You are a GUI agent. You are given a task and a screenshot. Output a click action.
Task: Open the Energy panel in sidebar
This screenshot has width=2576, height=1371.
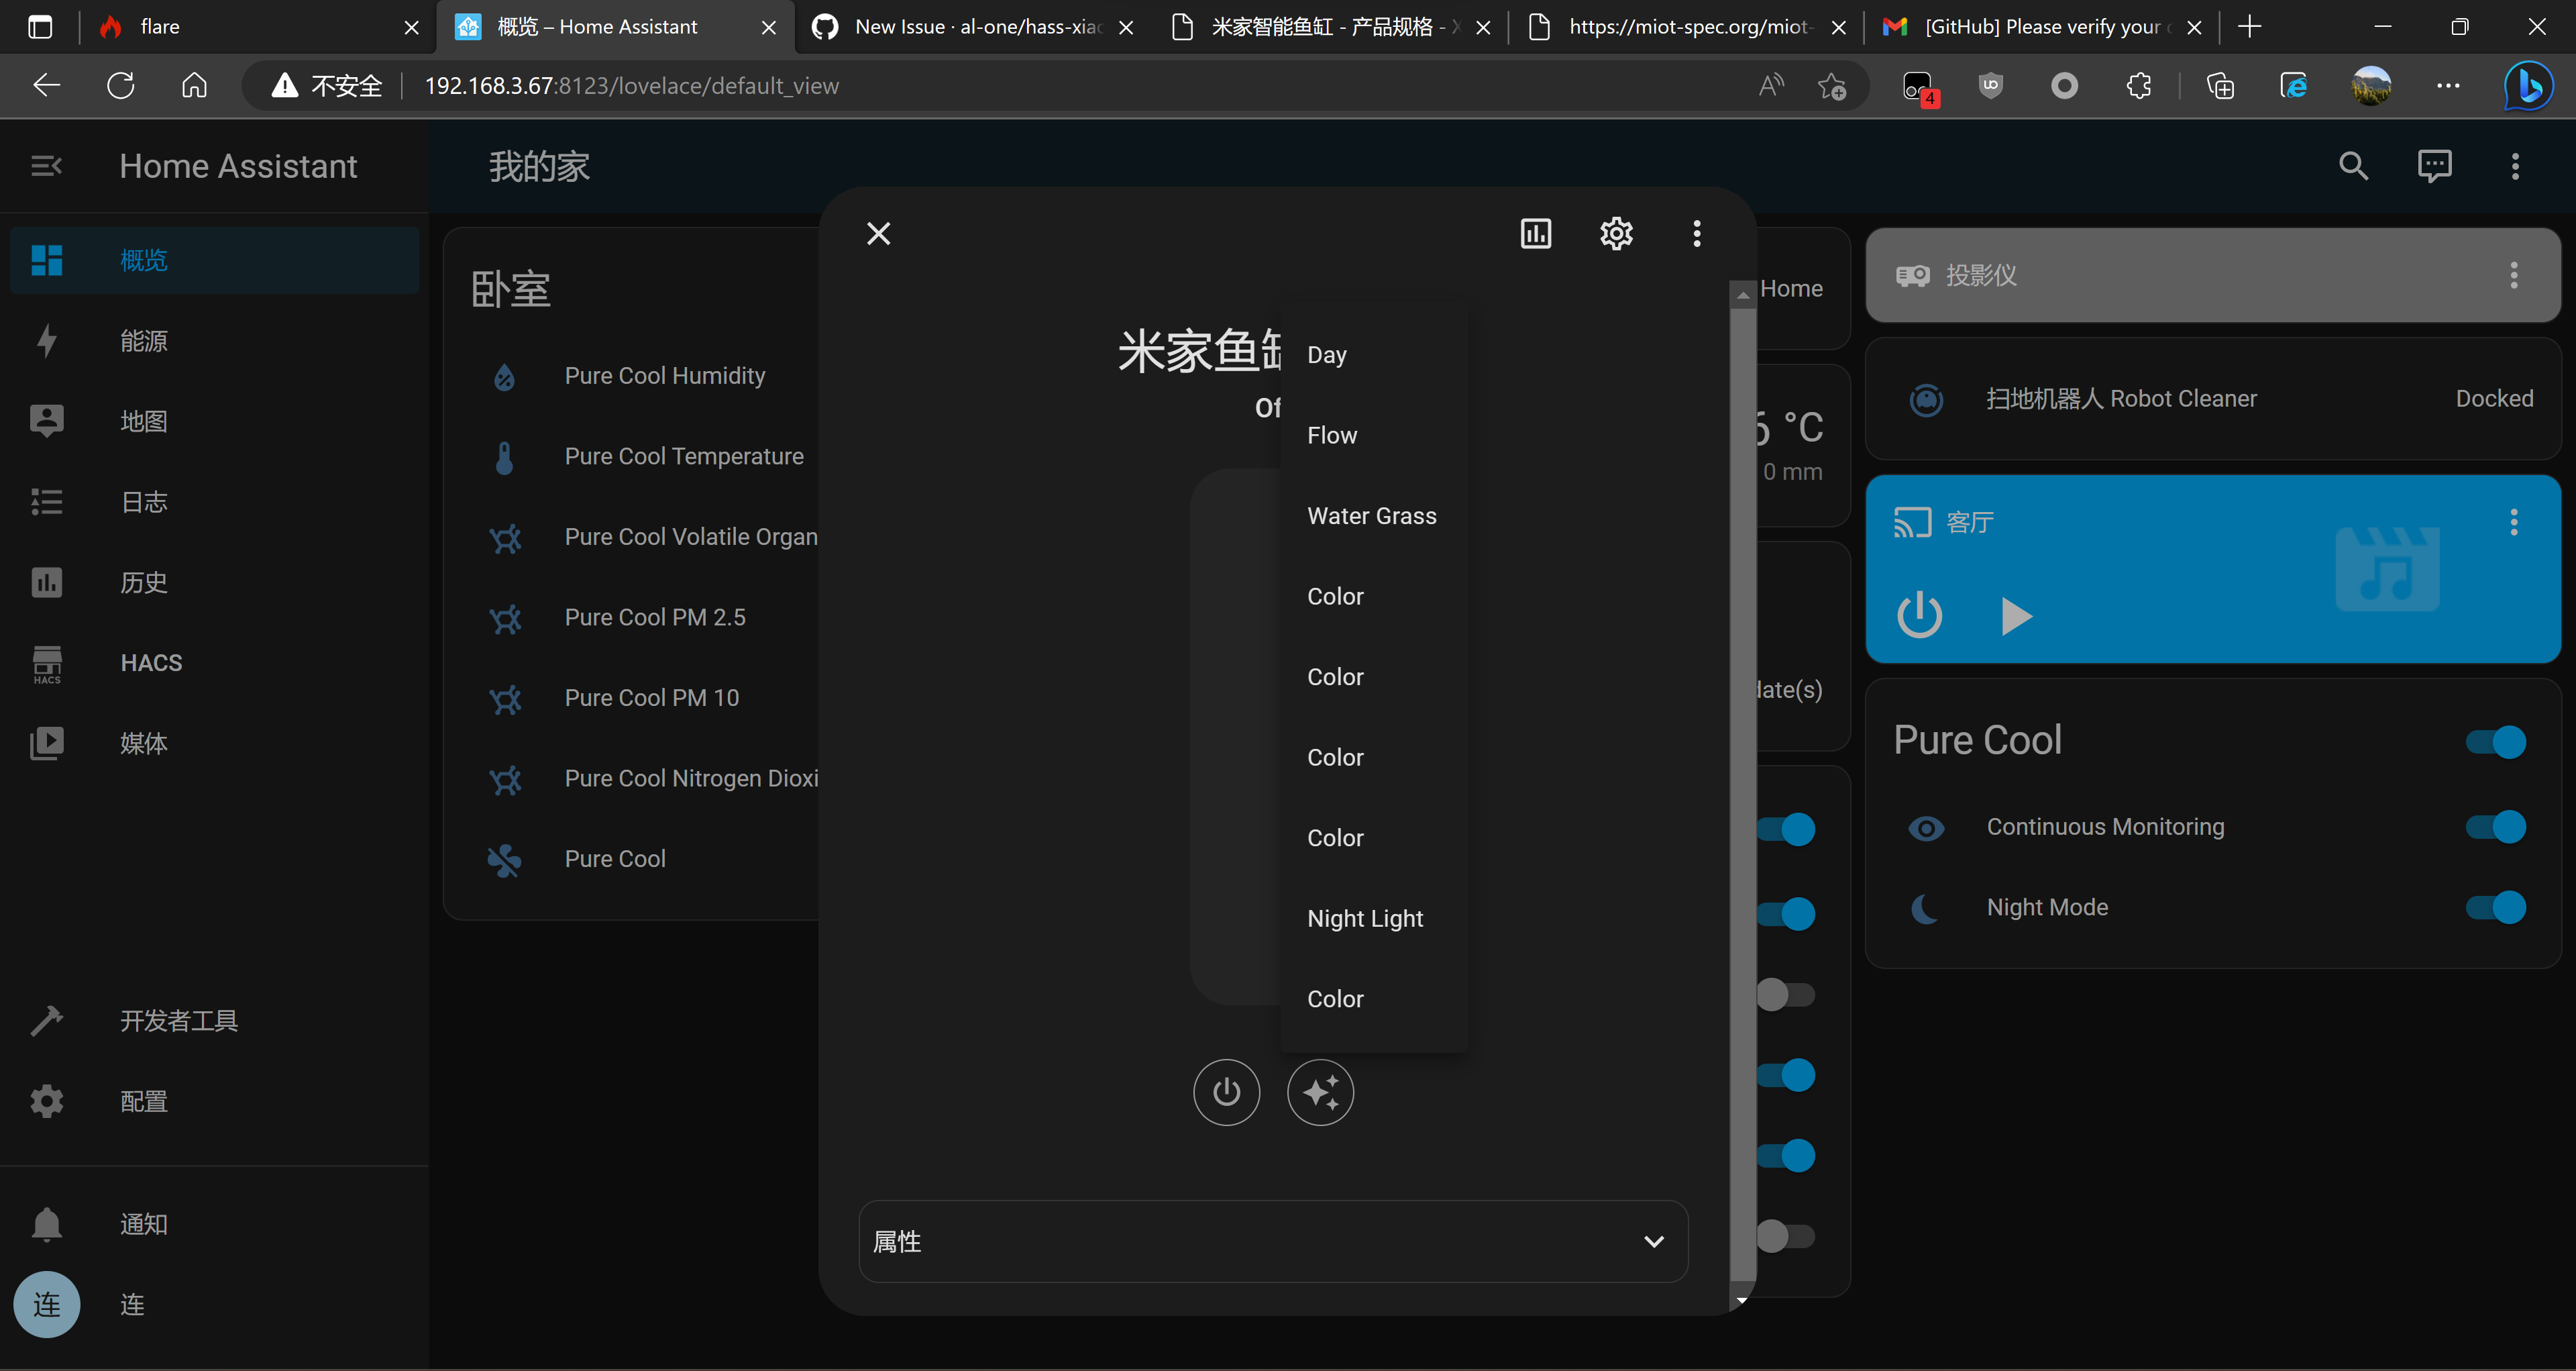pos(143,340)
